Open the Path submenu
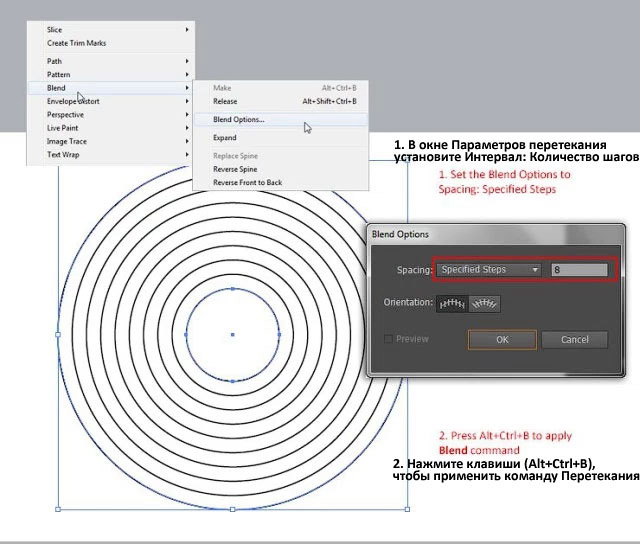640x544 pixels. pos(111,61)
